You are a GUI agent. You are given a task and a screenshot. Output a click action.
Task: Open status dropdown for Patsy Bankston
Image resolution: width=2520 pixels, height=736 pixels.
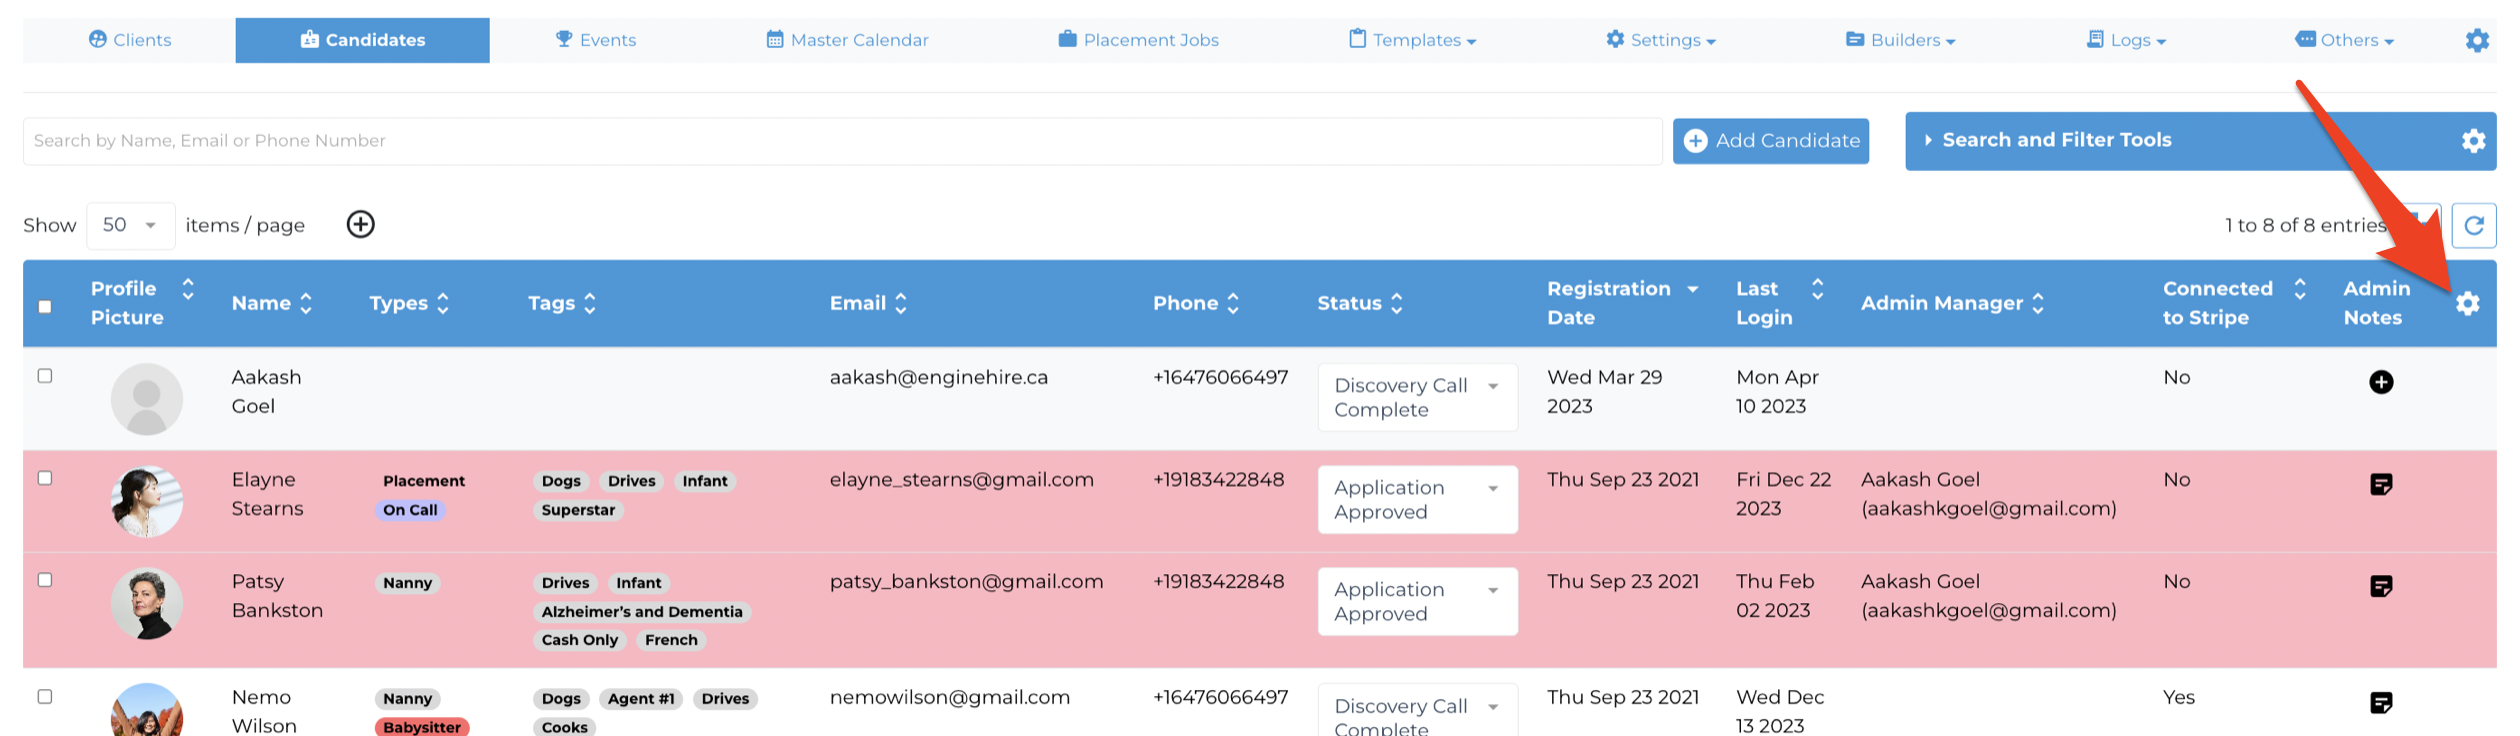1417,601
